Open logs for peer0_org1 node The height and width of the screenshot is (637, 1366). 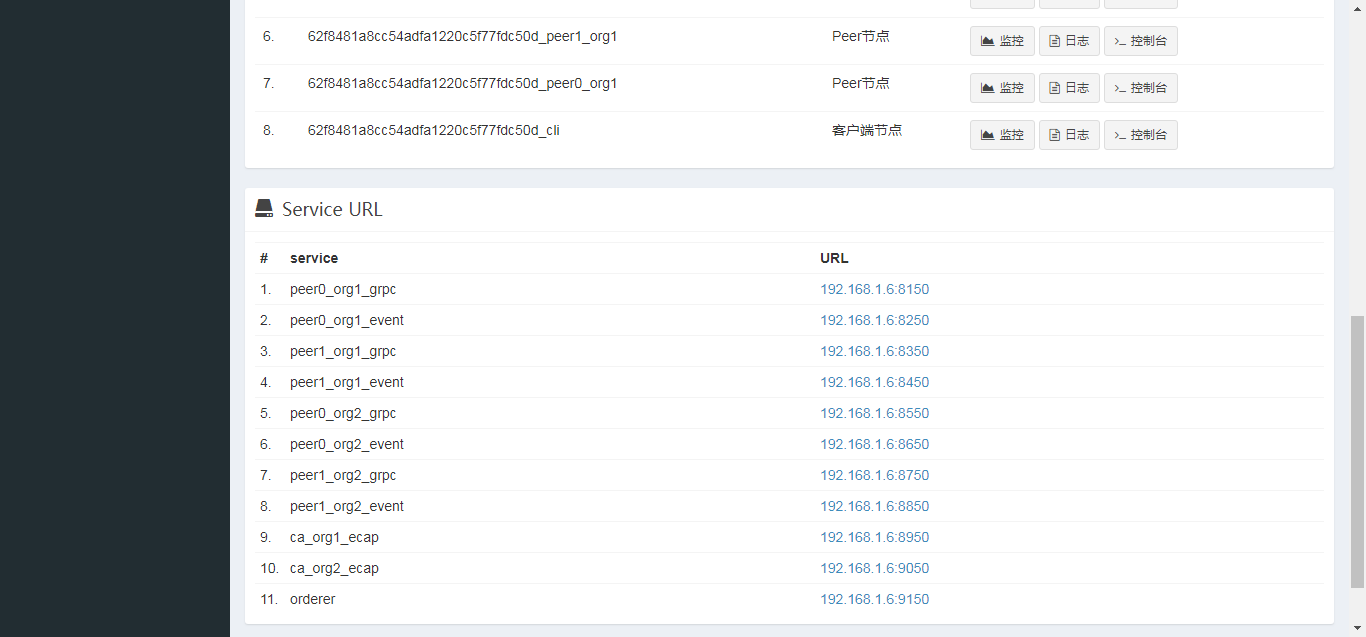point(1069,88)
